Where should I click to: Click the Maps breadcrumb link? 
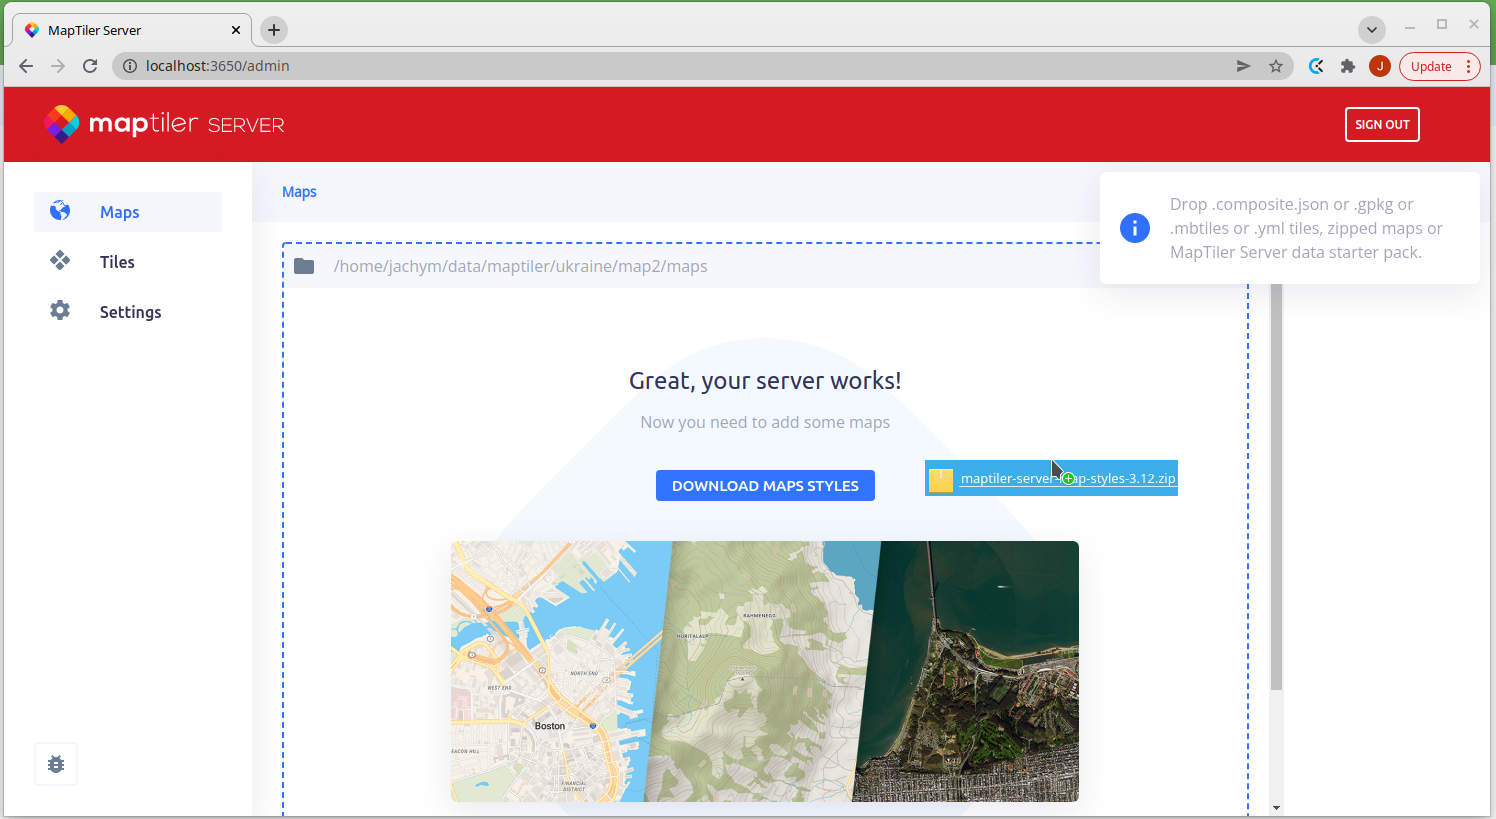[299, 192]
